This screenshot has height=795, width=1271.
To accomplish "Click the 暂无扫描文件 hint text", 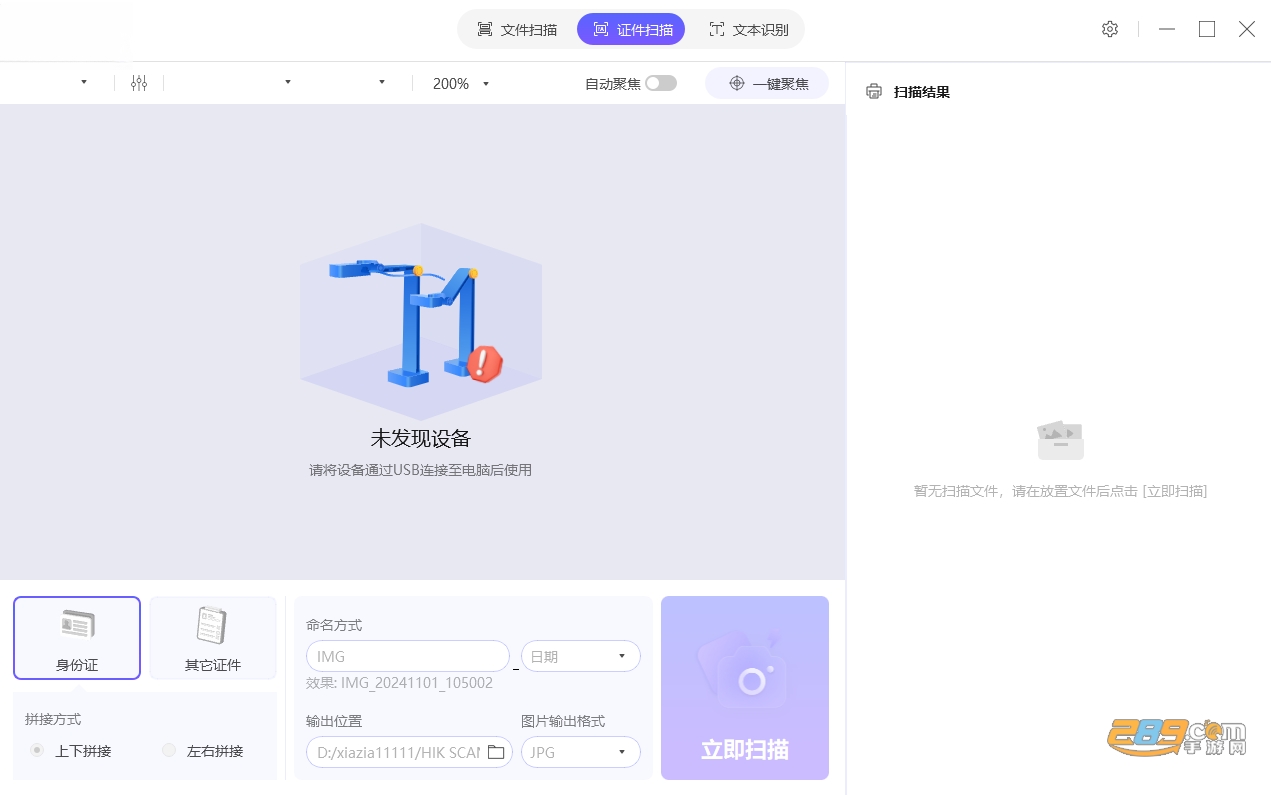I will pos(1060,491).
